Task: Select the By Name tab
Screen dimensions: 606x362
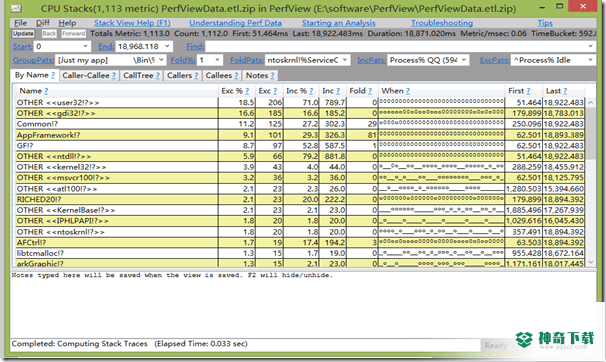Action: pos(34,75)
